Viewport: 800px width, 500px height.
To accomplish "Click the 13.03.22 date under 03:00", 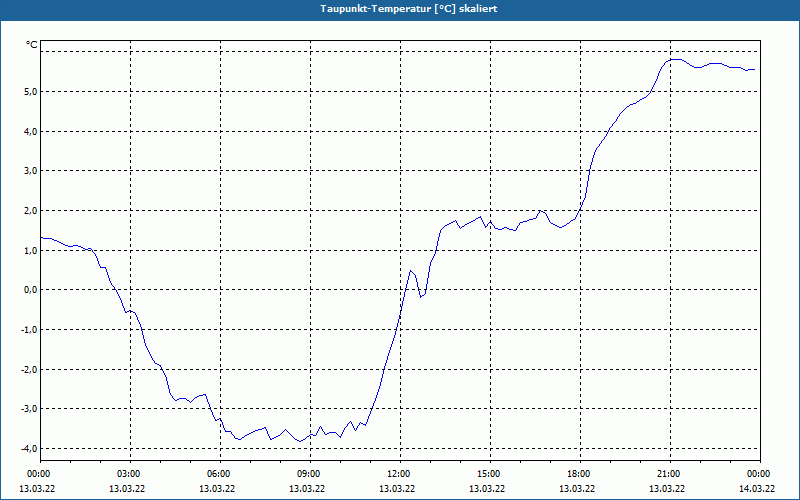I will point(127,489).
